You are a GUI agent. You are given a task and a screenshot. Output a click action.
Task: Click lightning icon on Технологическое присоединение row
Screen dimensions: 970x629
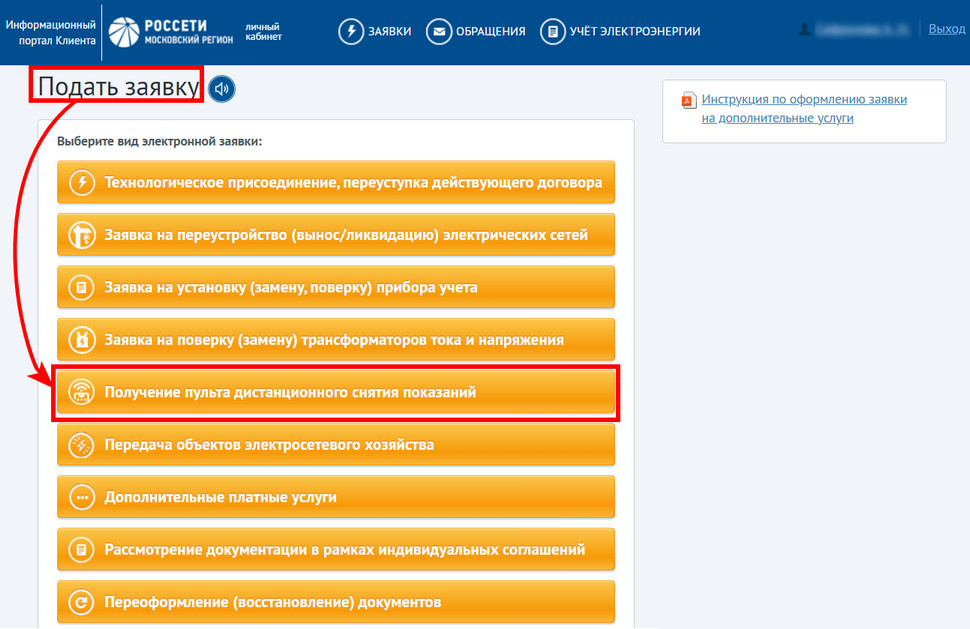click(x=82, y=182)
